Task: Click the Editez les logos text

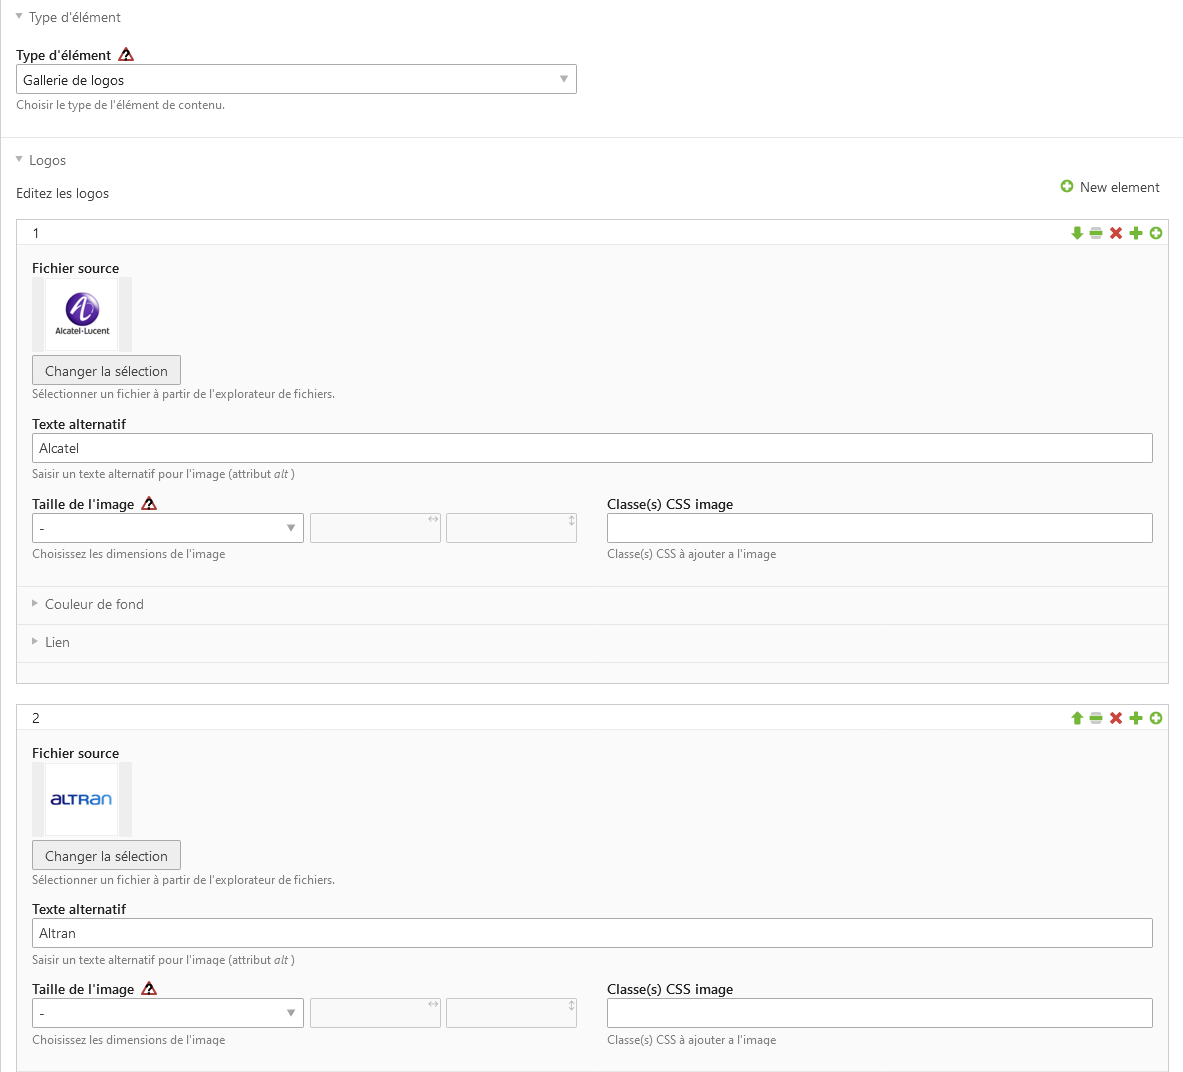Action: 63,193
